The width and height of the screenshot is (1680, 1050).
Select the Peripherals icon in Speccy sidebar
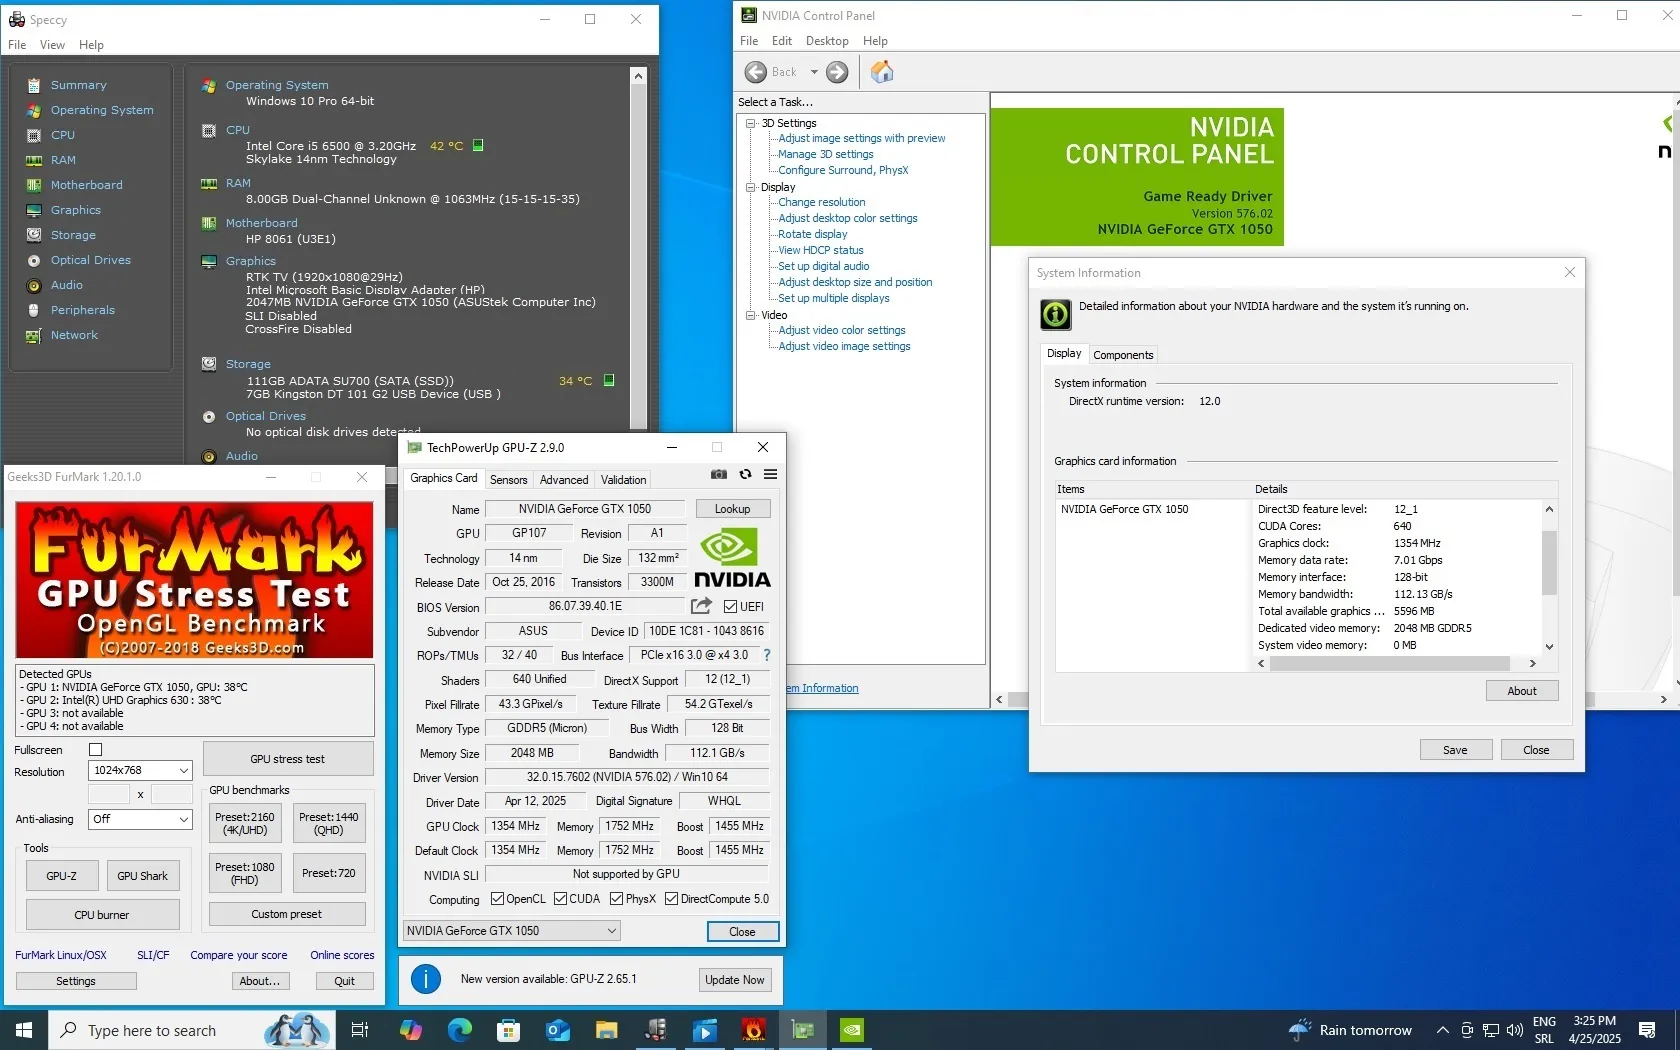34,310
